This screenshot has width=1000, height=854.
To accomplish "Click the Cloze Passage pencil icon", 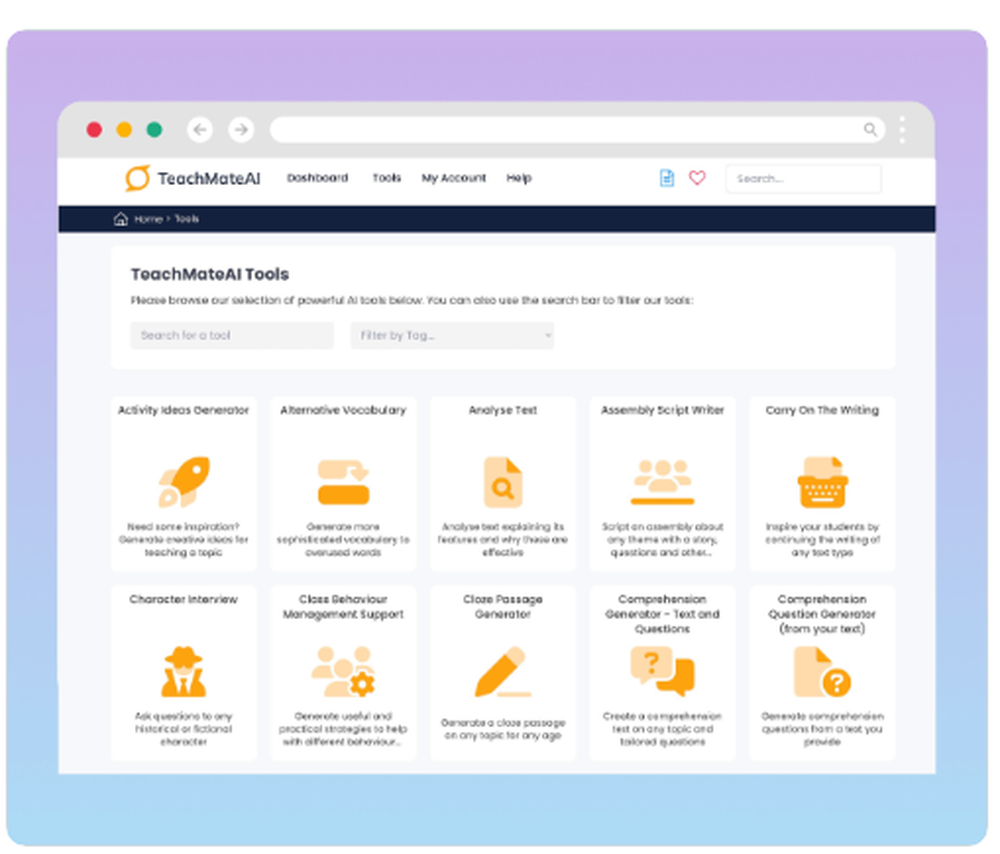I will [x=503, y=672].
